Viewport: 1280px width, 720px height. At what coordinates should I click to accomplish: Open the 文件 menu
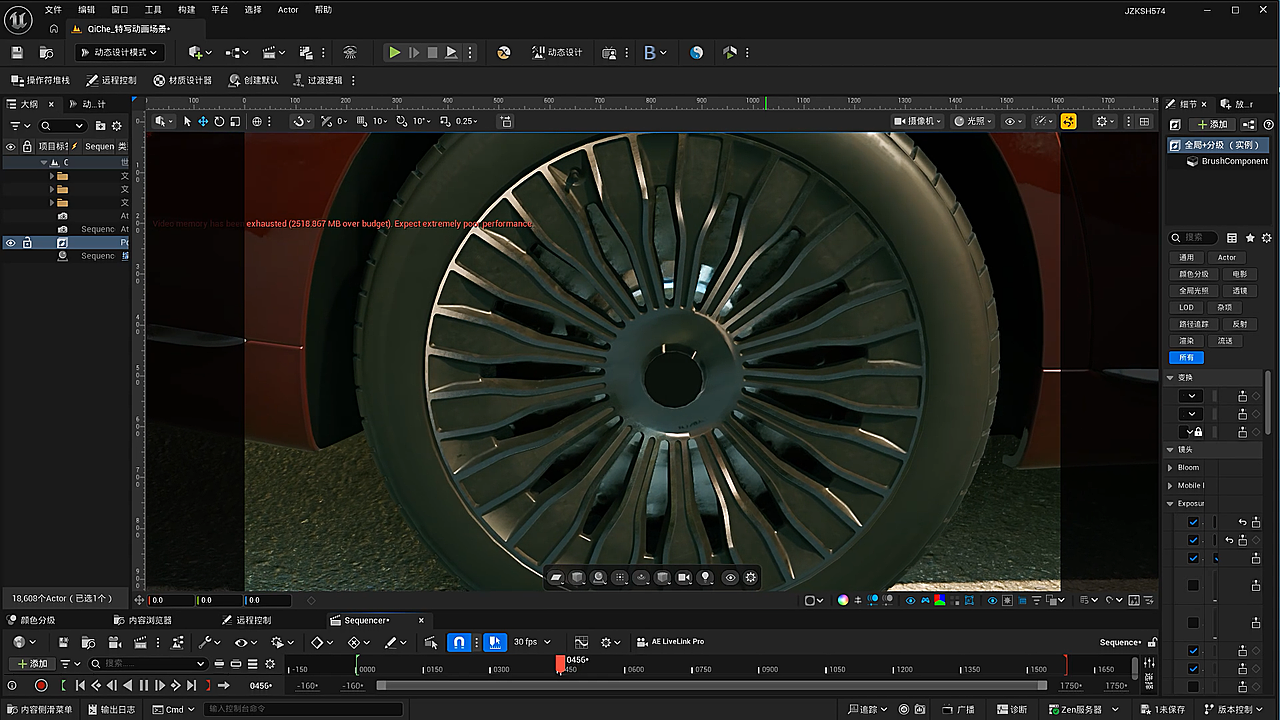(x=53, y=10)
